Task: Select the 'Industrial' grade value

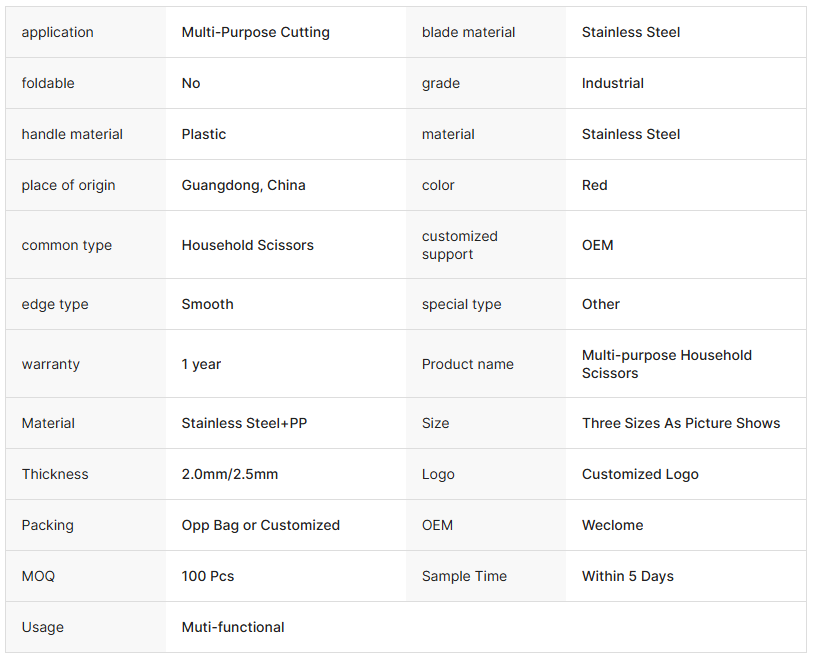Action: coord(612,83)
